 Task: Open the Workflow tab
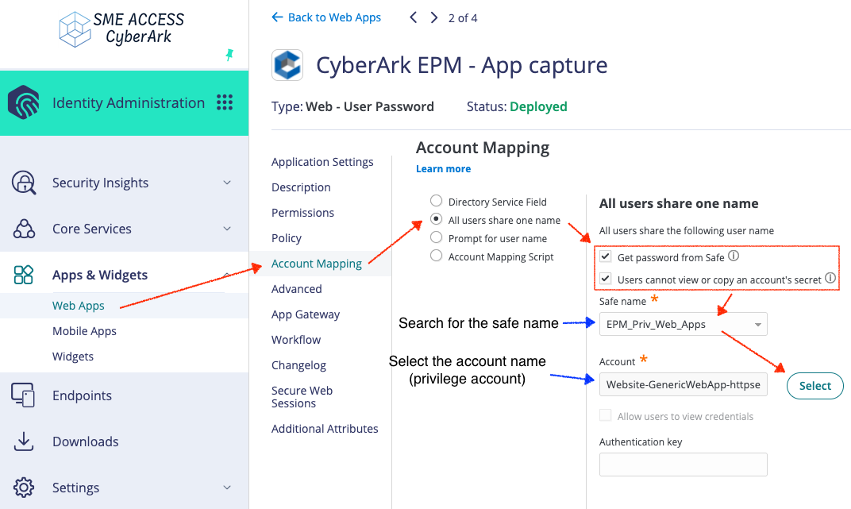(296, 340)
